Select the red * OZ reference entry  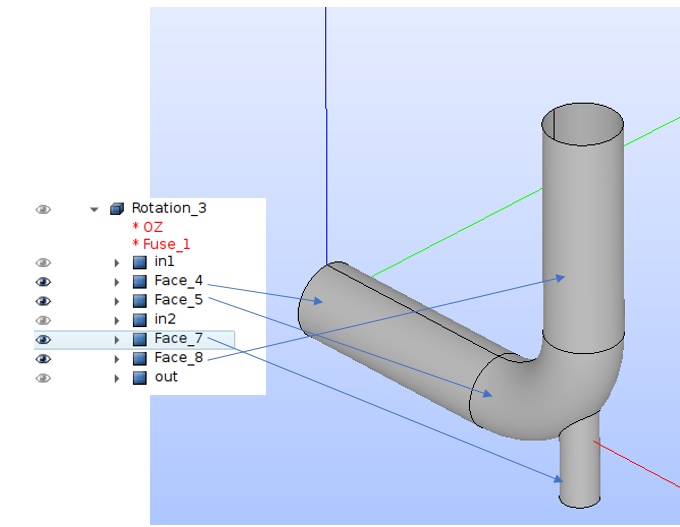point(148,227)
